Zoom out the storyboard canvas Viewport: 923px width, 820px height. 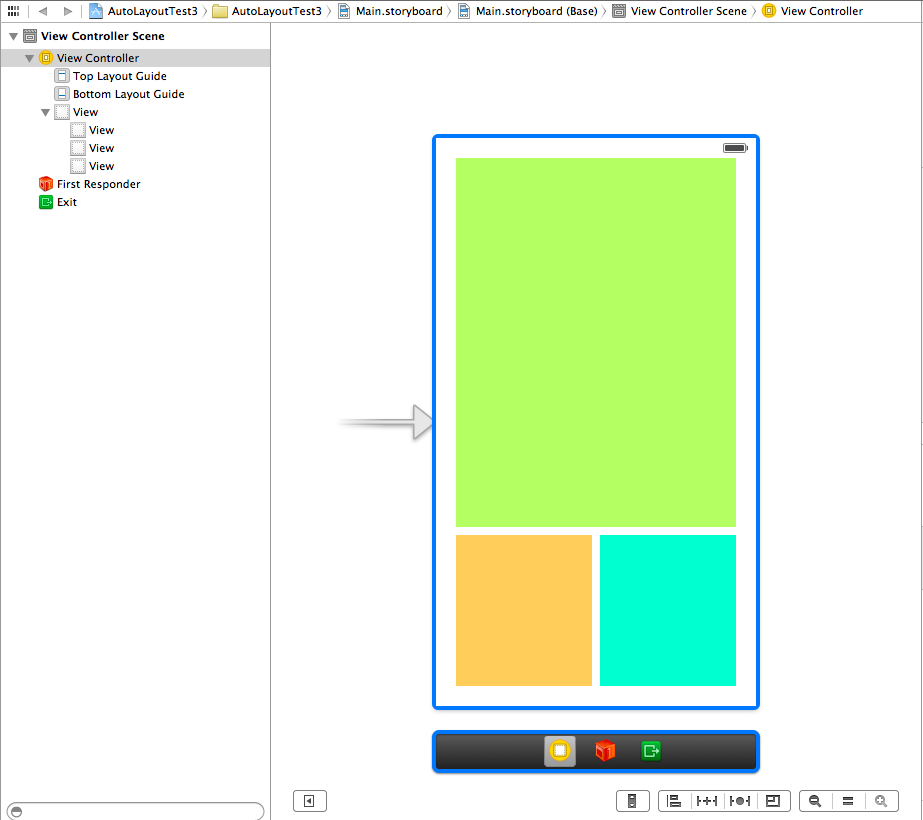(x=815, y=801)
